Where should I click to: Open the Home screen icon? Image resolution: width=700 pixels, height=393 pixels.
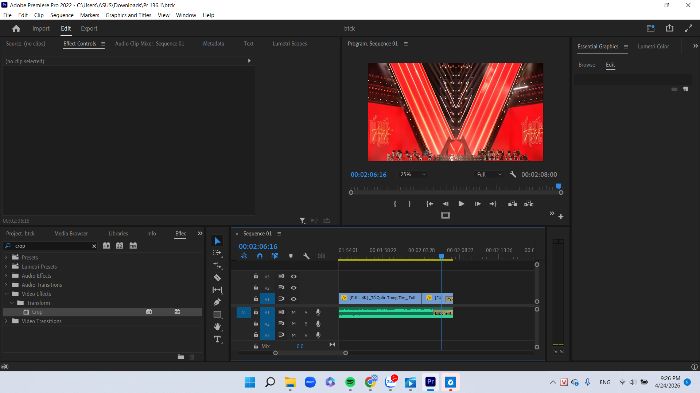16,29
